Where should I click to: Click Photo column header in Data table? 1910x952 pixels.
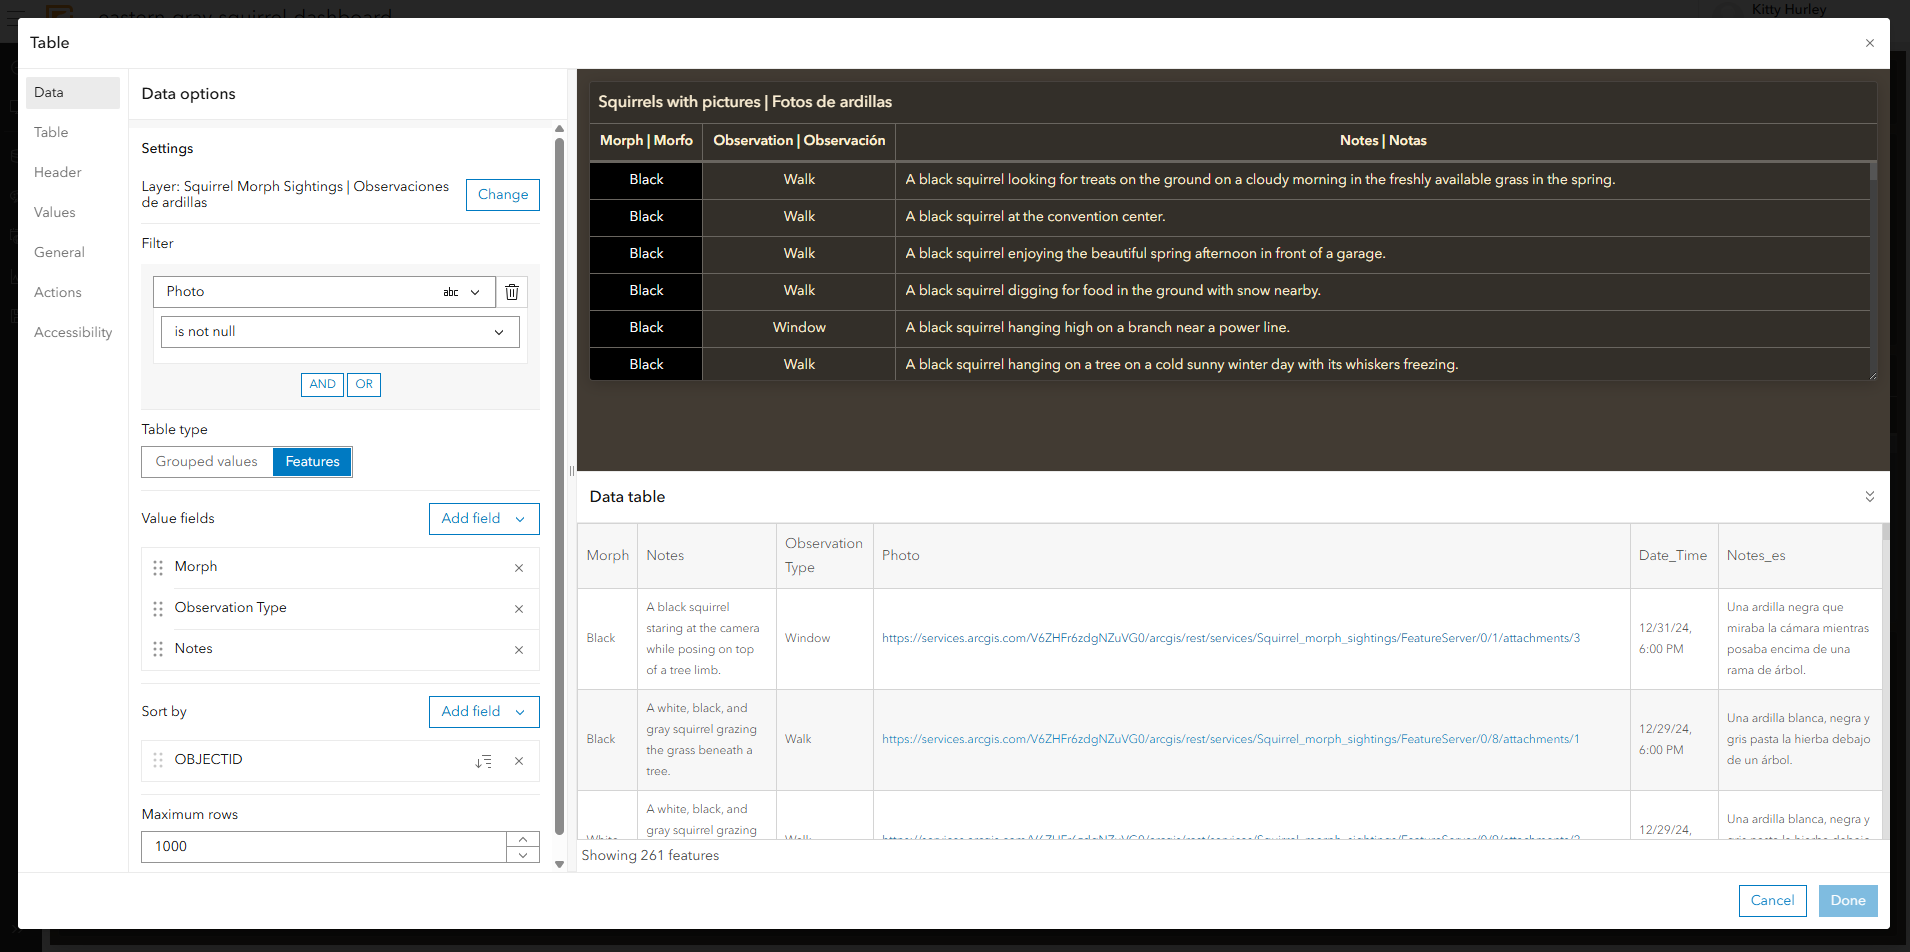pyautogui.click(x=1252, y=556)
